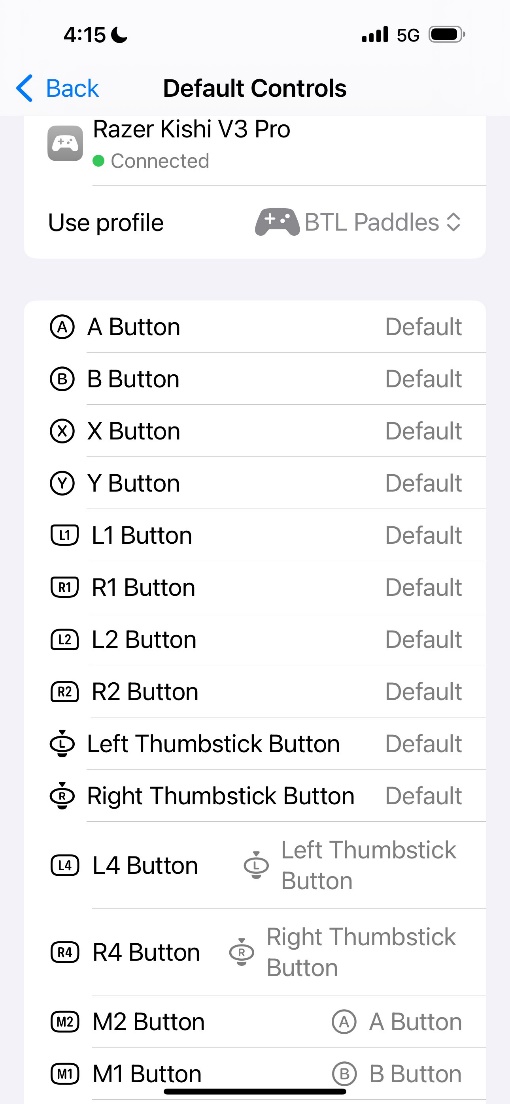Tap the L4 Button icon
Image resolution: width=510 pixels, height=1104 pixels.
pos(64,865)
